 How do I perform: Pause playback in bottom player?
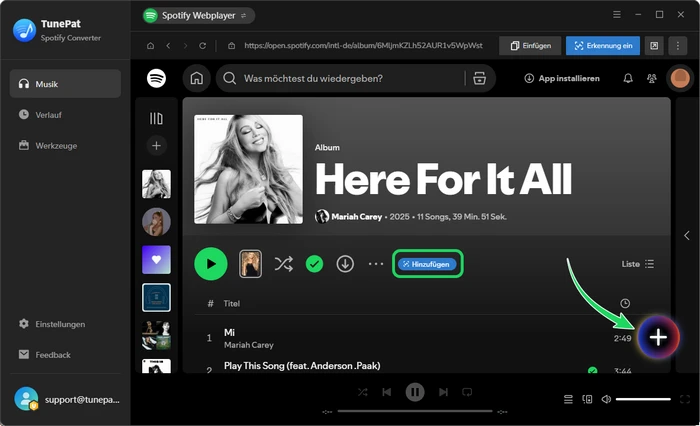(415, 392)
